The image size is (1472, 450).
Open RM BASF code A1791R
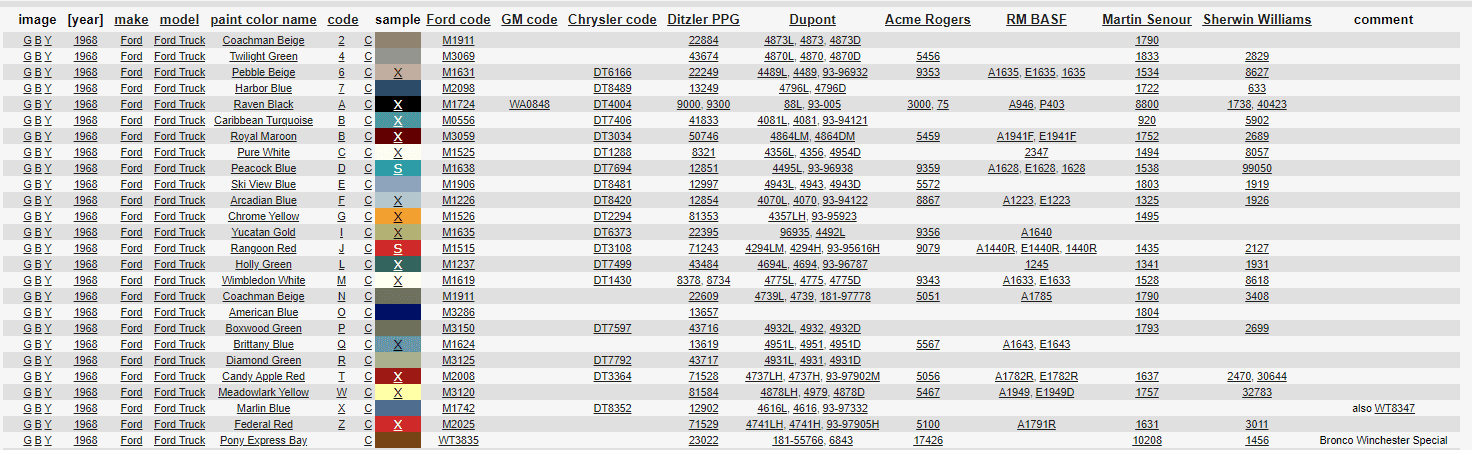coord(1036,425)
